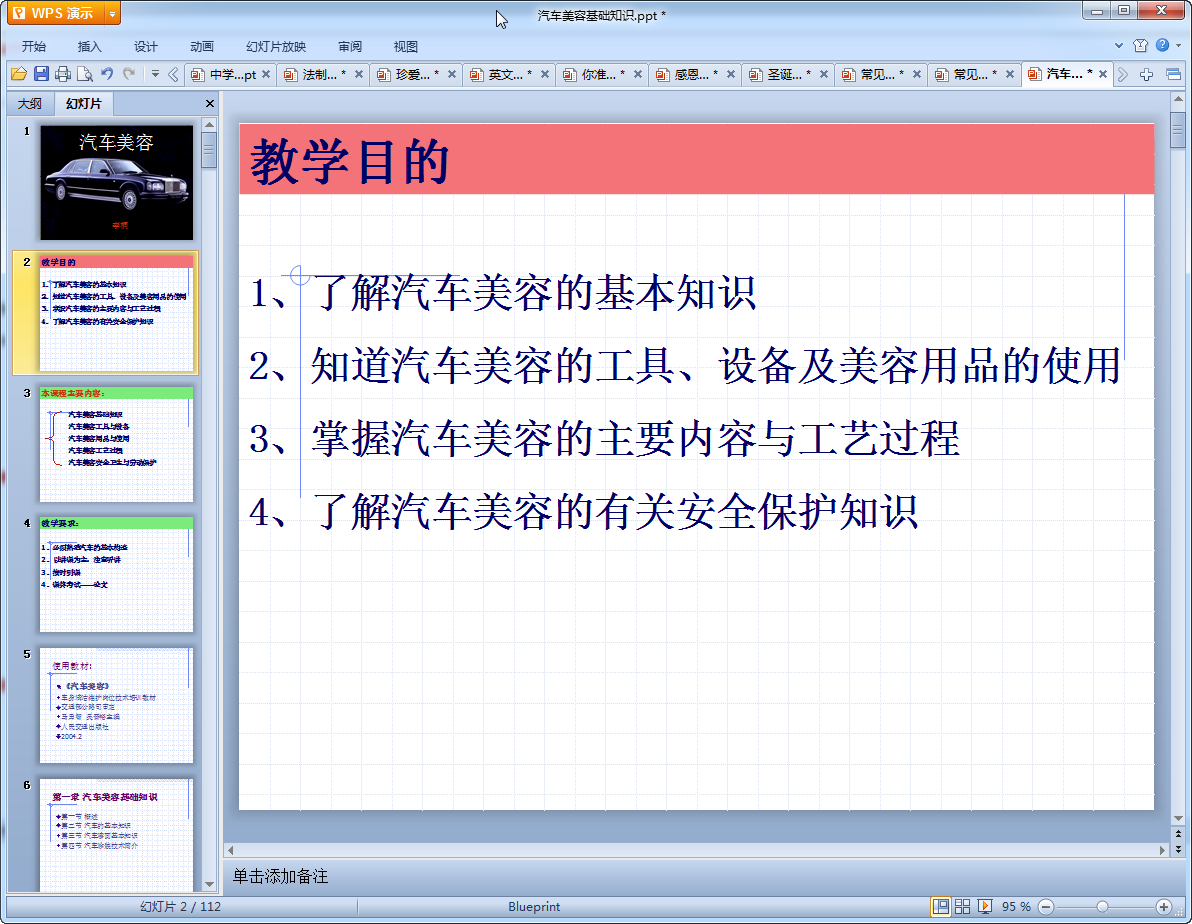
Task: Click the Blueprint template name in status bar
Action: click(x=534, y=907)
